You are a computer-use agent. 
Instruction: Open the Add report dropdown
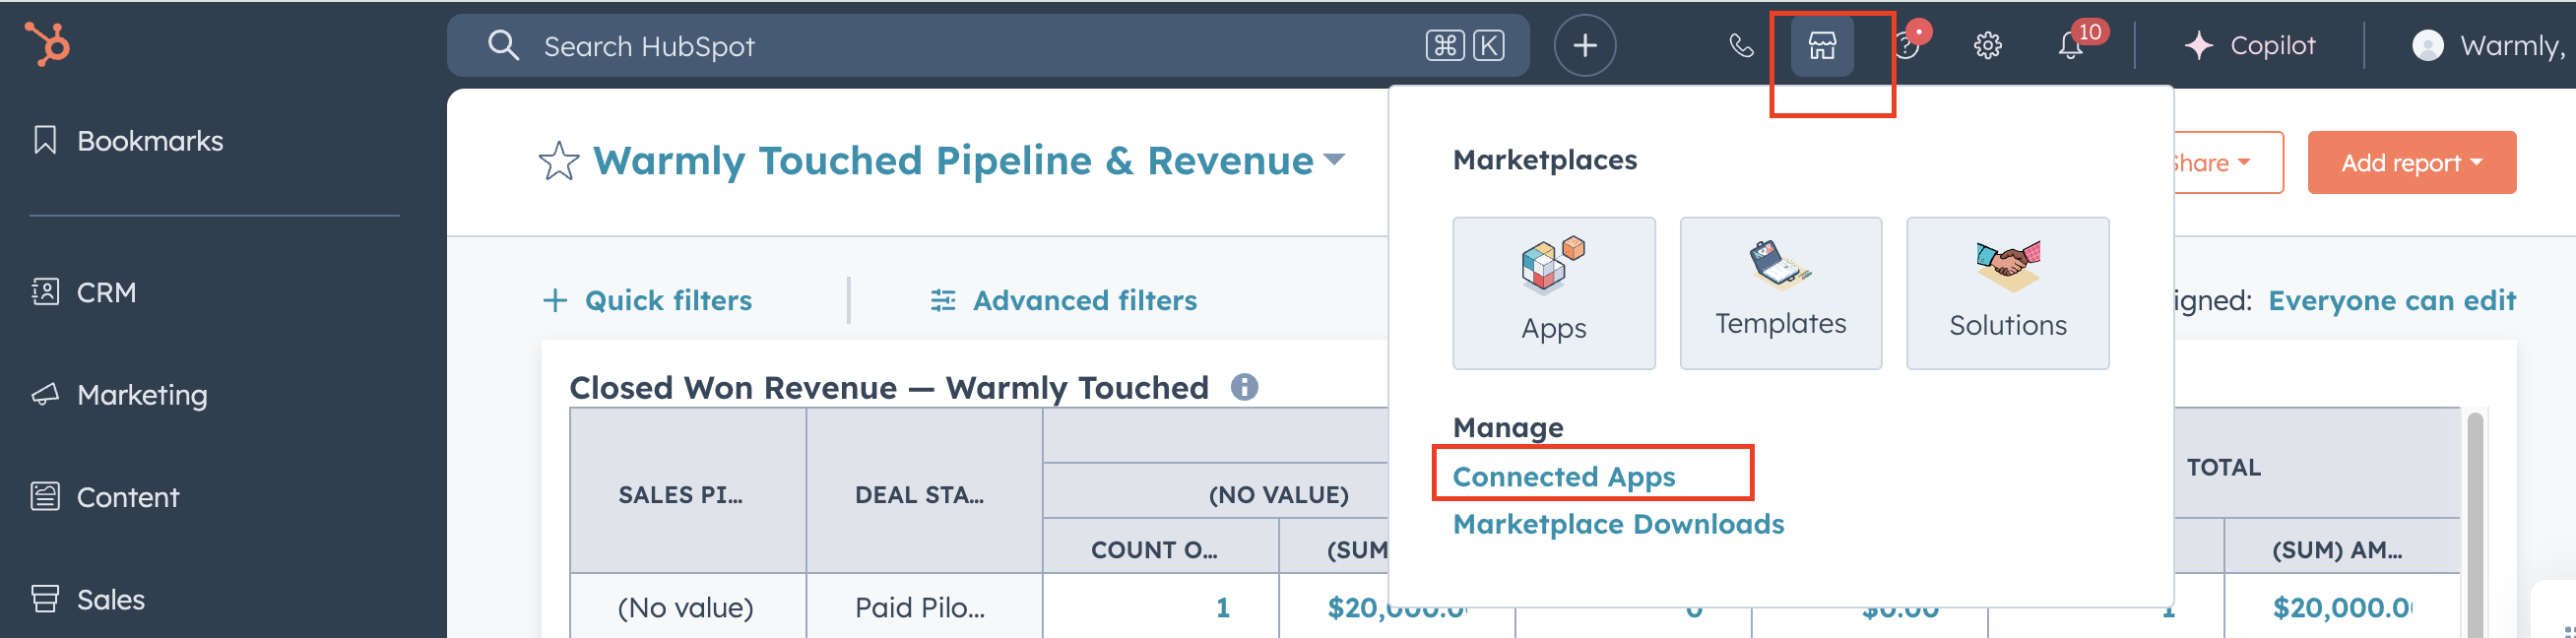[x=2411, y=163]
